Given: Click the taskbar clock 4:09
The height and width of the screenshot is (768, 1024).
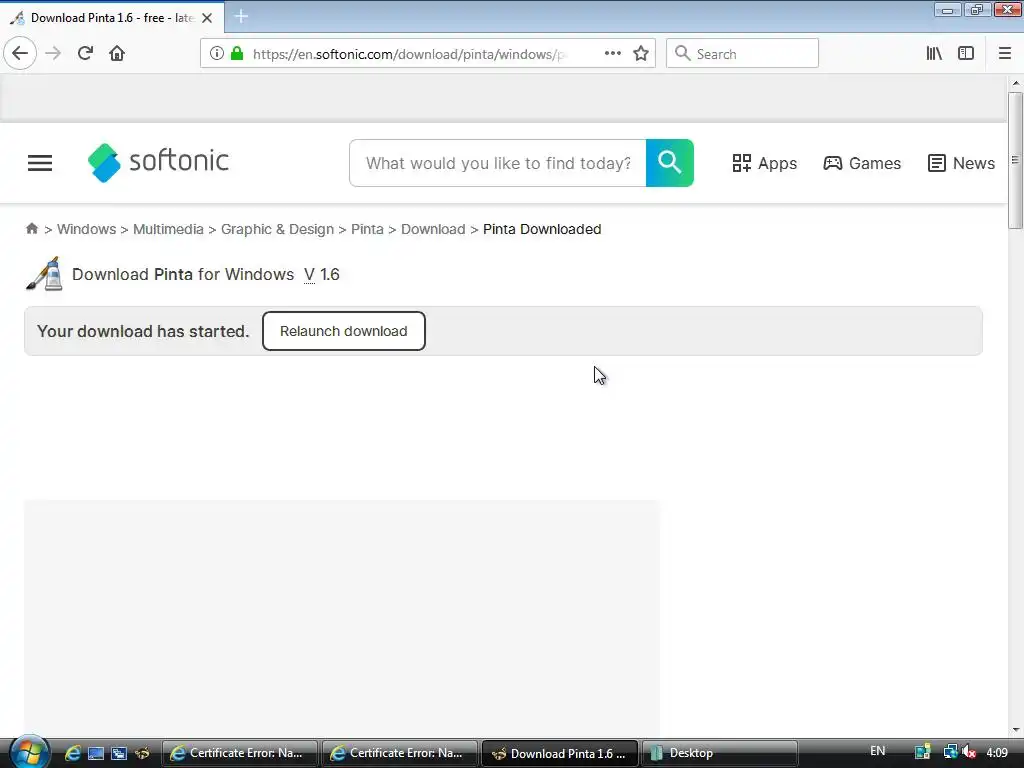Looking at the screenshot, I should pyautogui.click(x=997, y=753).
